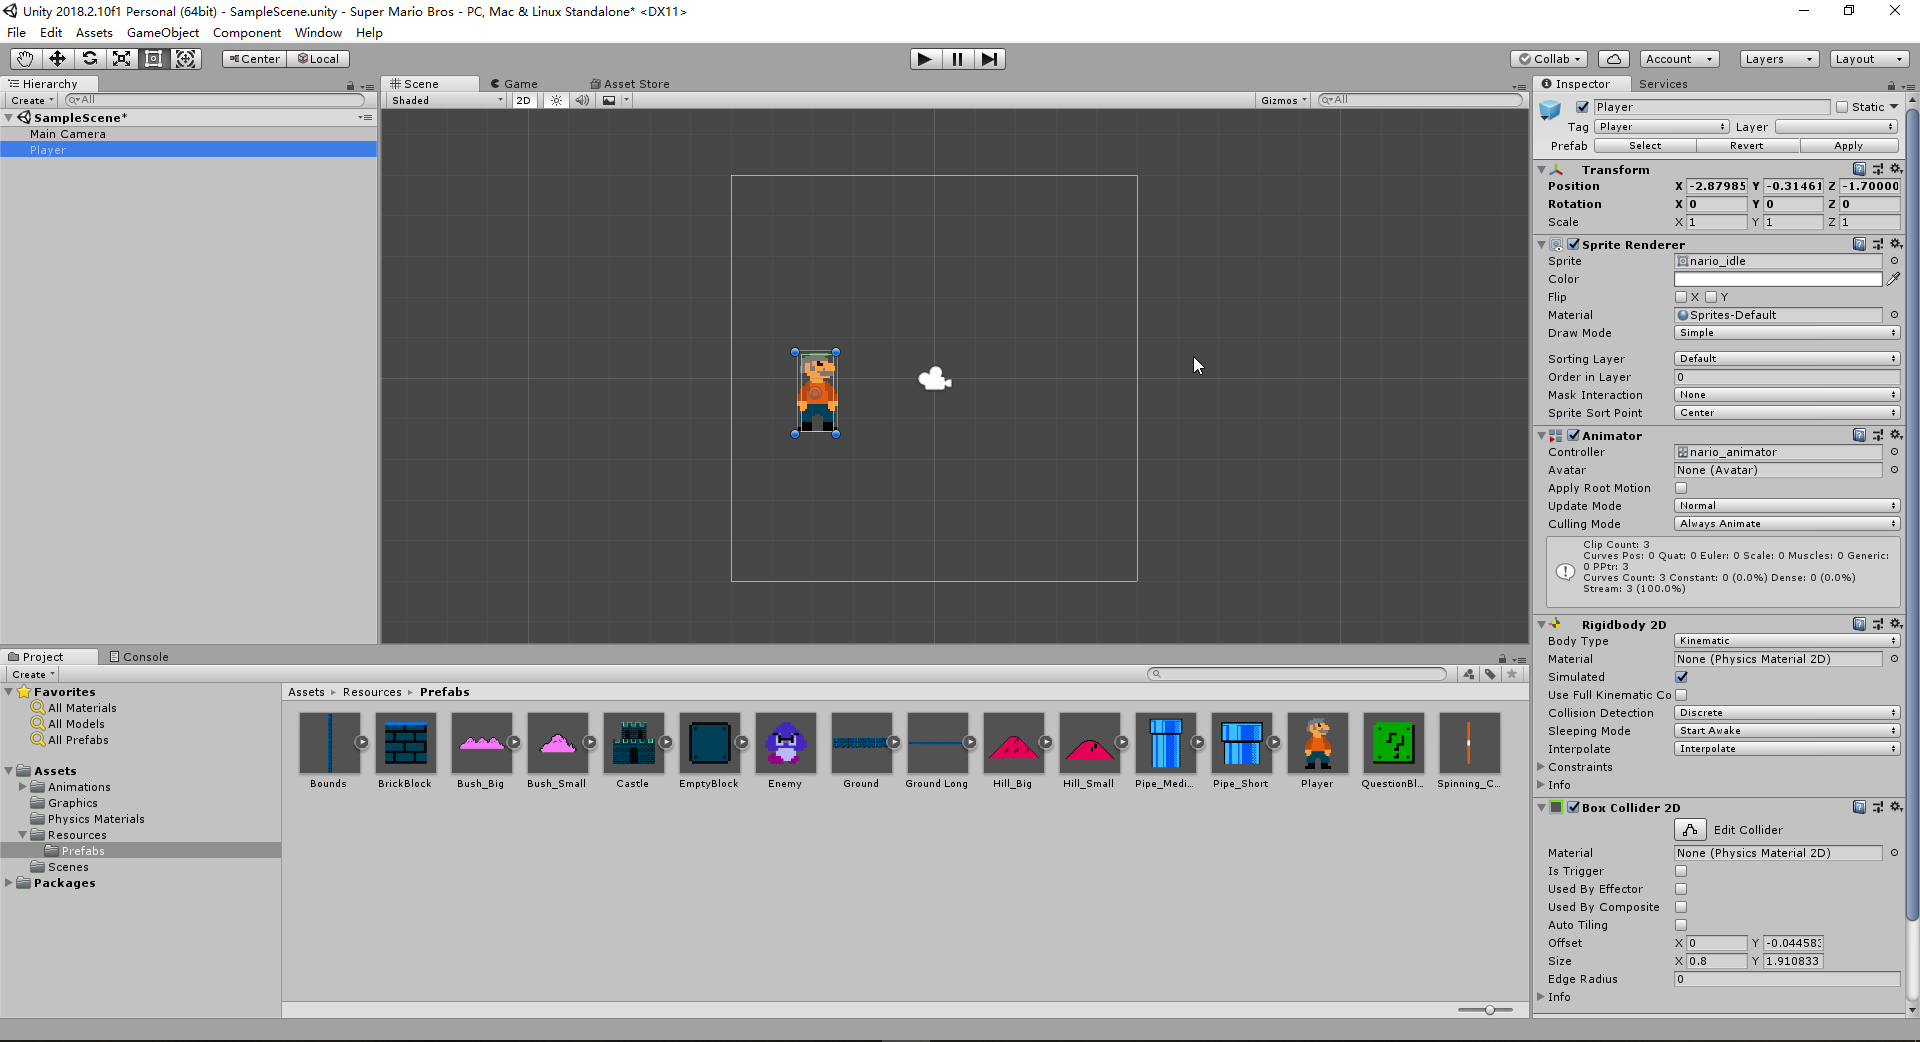
Task: Enable Used By Effector checkbox
Action: click(x=1681, y=889)
